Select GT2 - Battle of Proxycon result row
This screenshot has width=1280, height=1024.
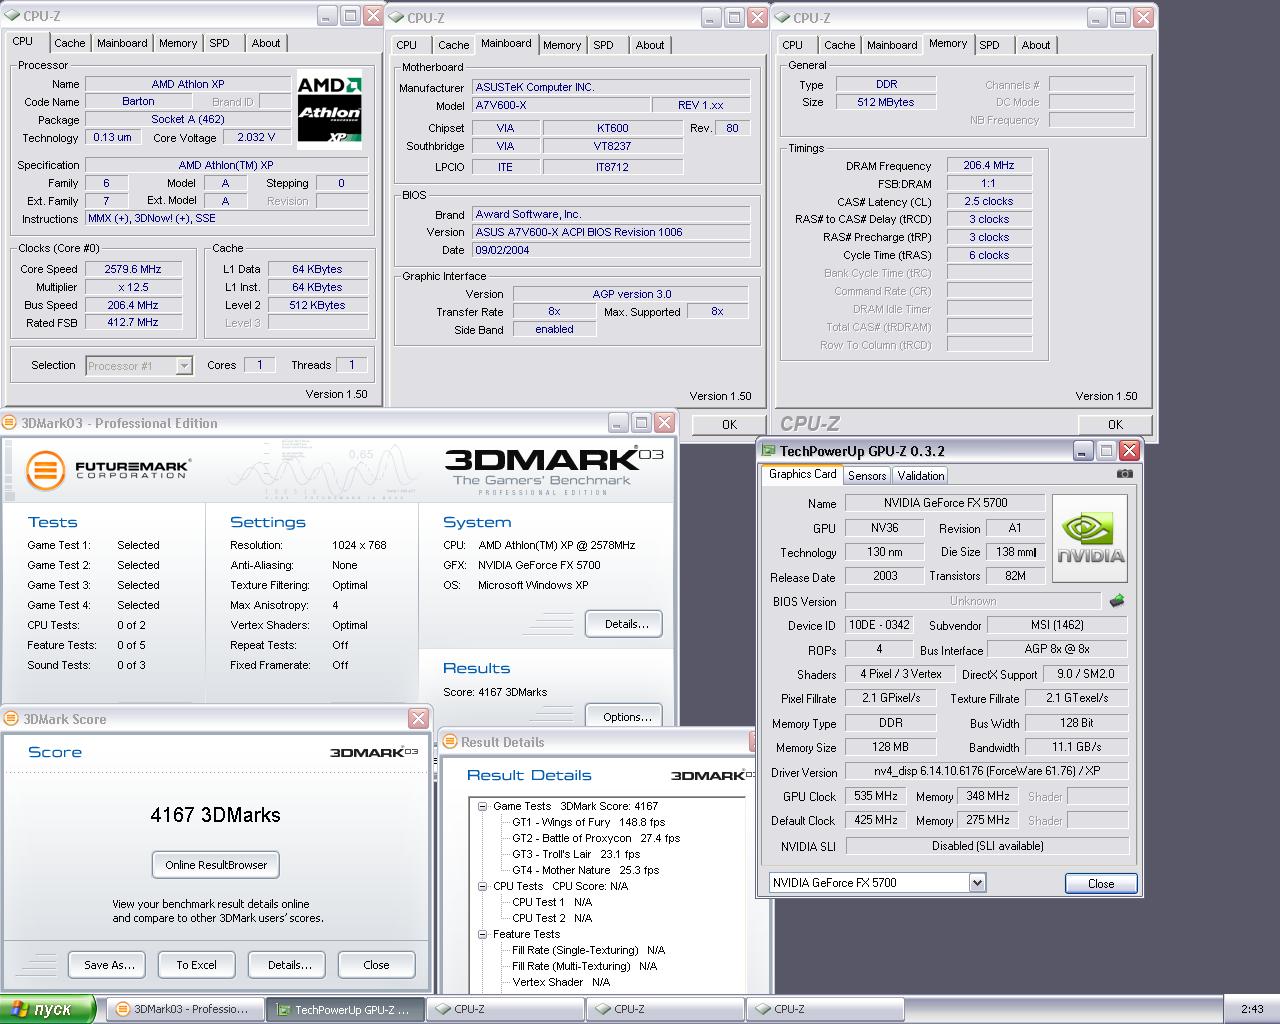[596, 838]
